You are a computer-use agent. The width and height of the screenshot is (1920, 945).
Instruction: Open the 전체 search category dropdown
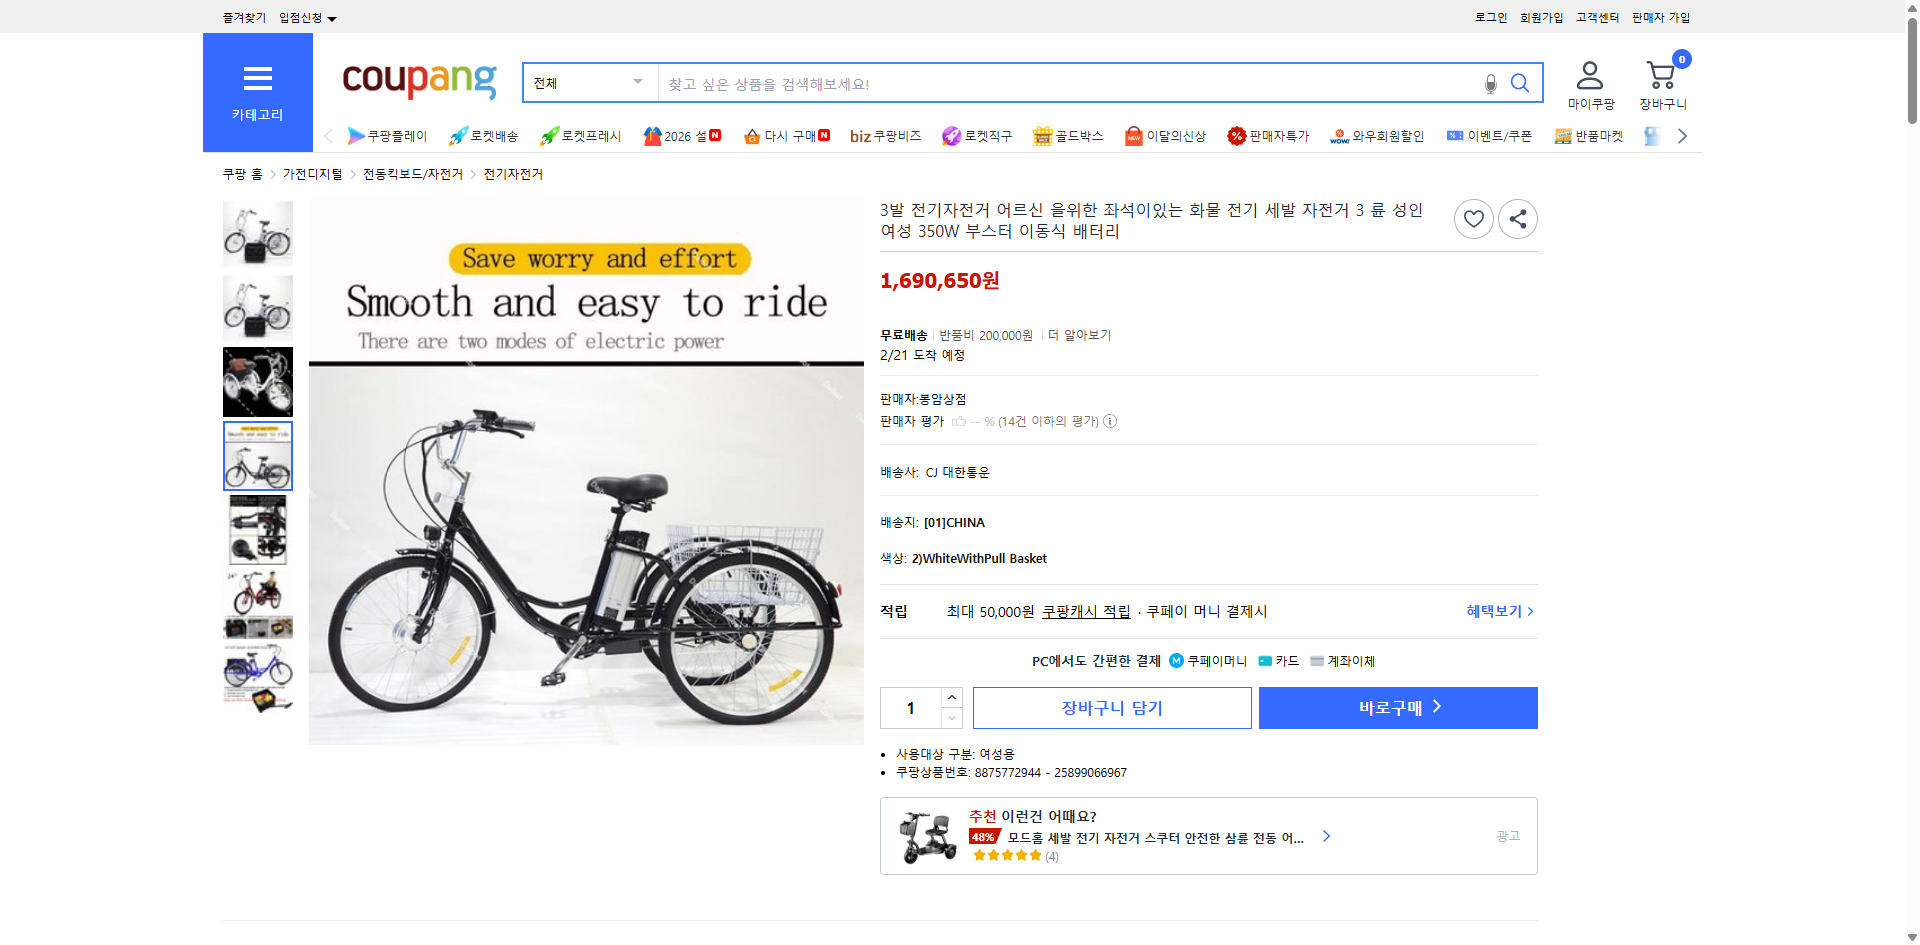(x=587, y=83)
